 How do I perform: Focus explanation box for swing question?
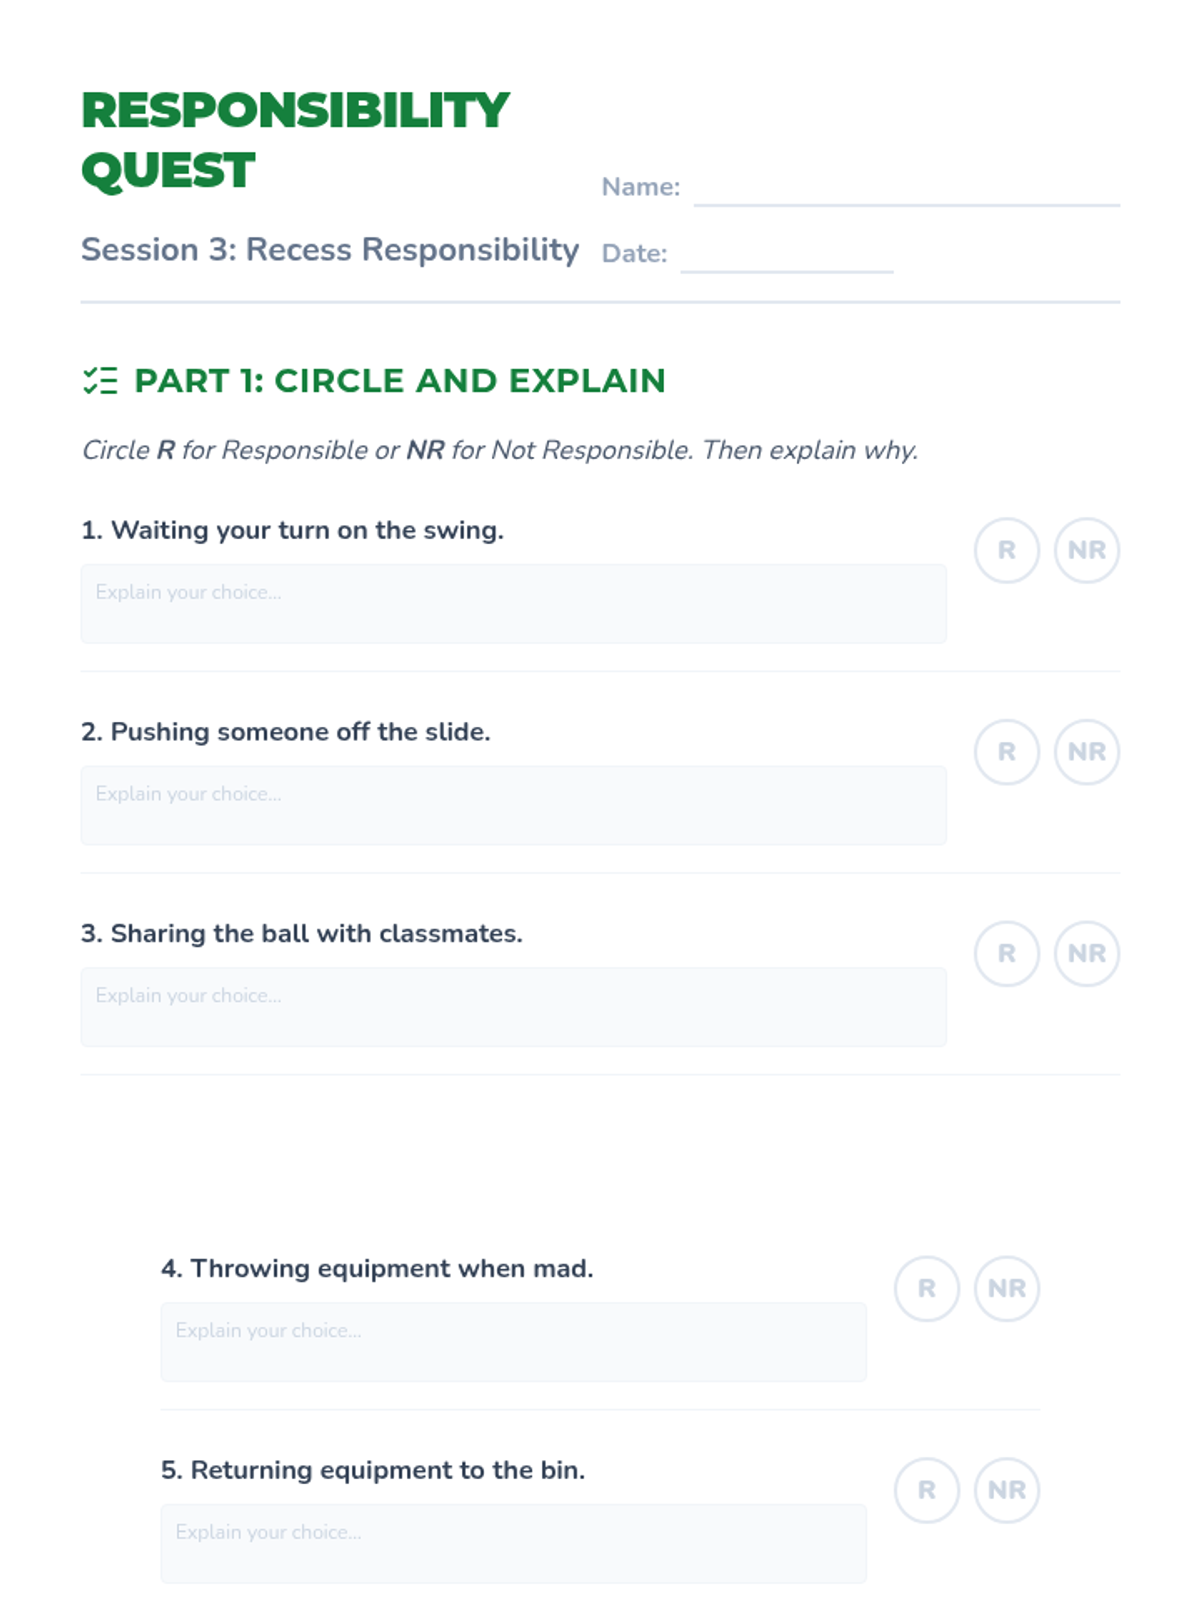pyautogui.click(x=514, y=604)
